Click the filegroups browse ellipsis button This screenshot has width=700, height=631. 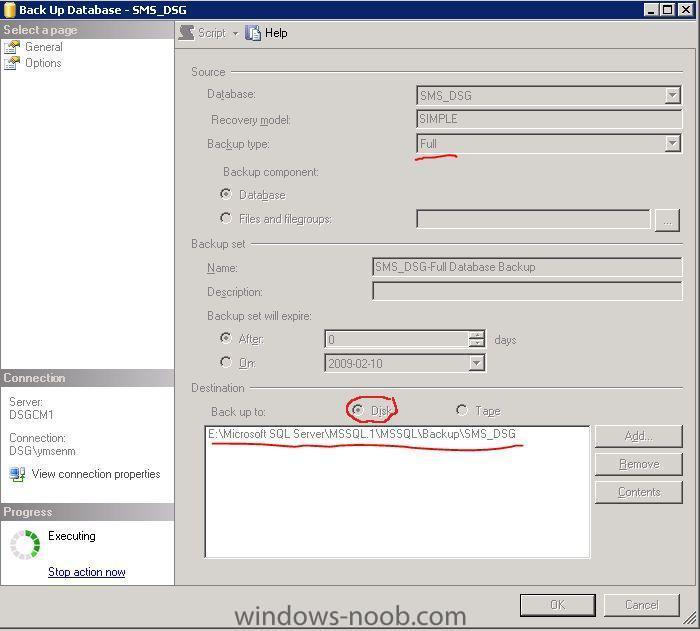(x=667, y=220)
